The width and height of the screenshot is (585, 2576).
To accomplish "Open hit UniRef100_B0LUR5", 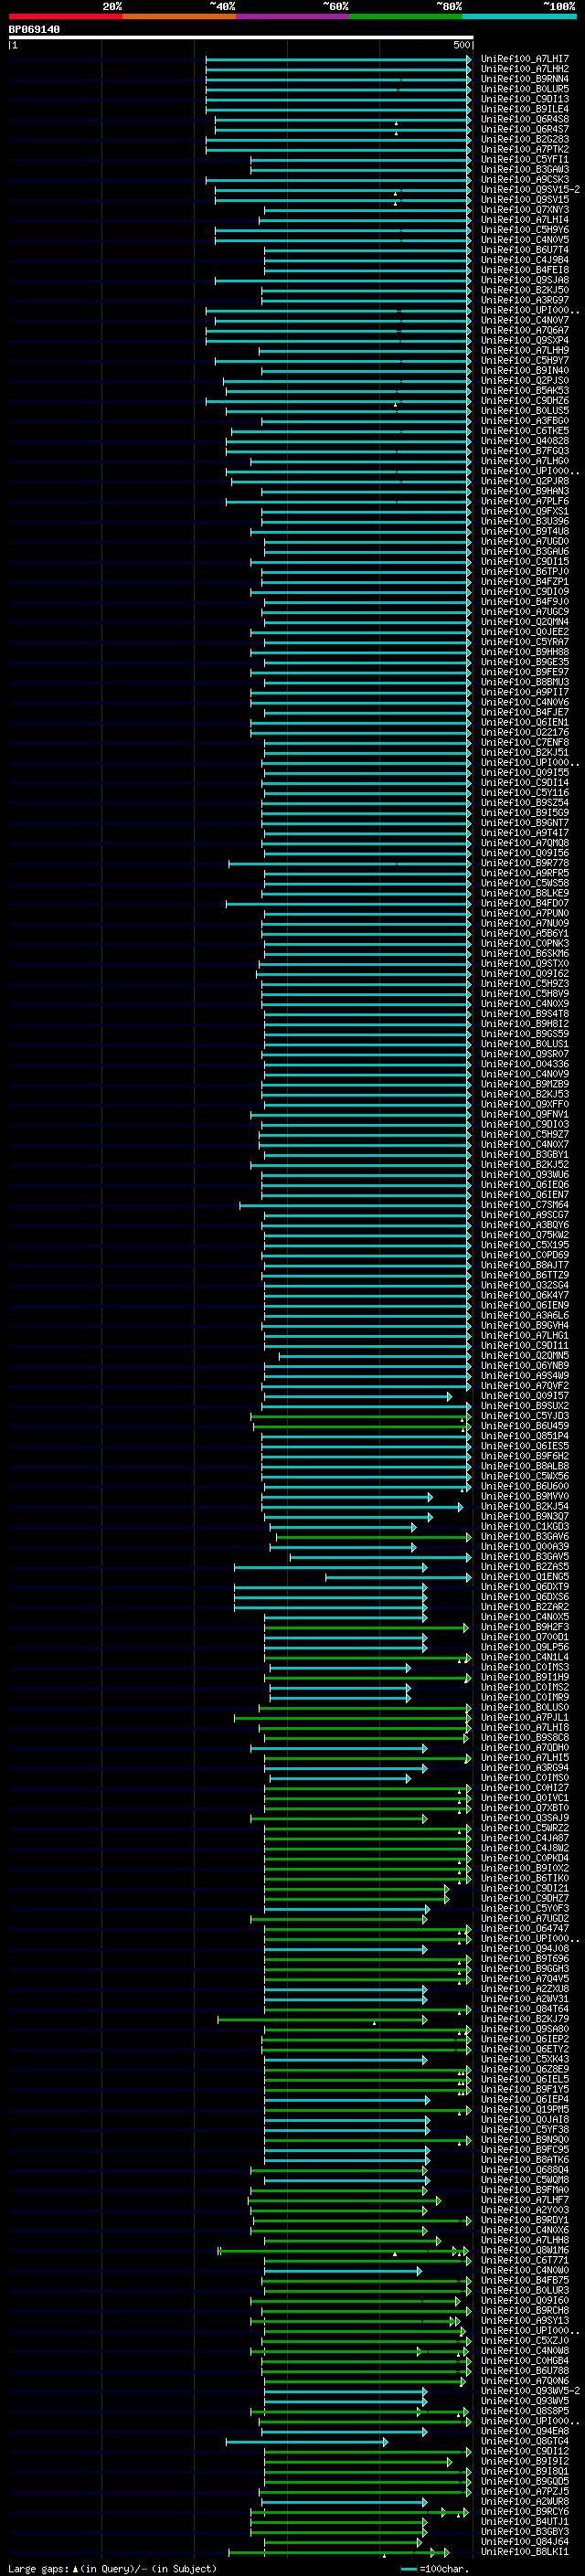I will (524, 89).
